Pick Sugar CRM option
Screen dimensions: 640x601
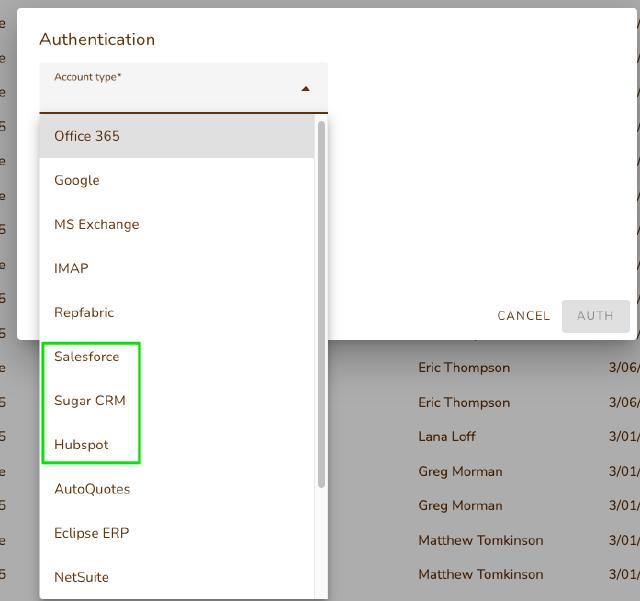click(x=177, y=401)
